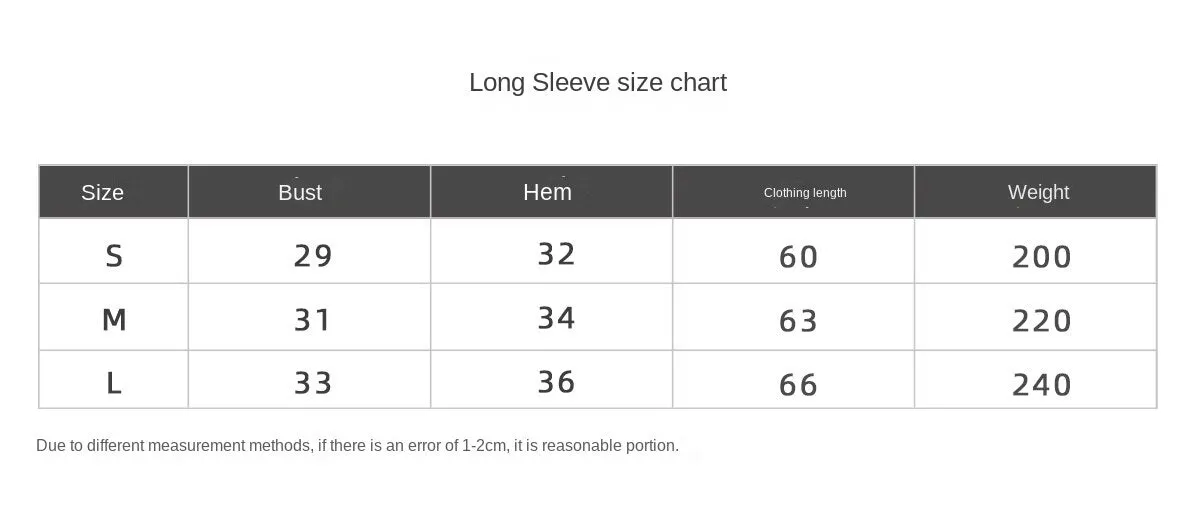
Task: Click the L size row label
Action: coord(114,383)
